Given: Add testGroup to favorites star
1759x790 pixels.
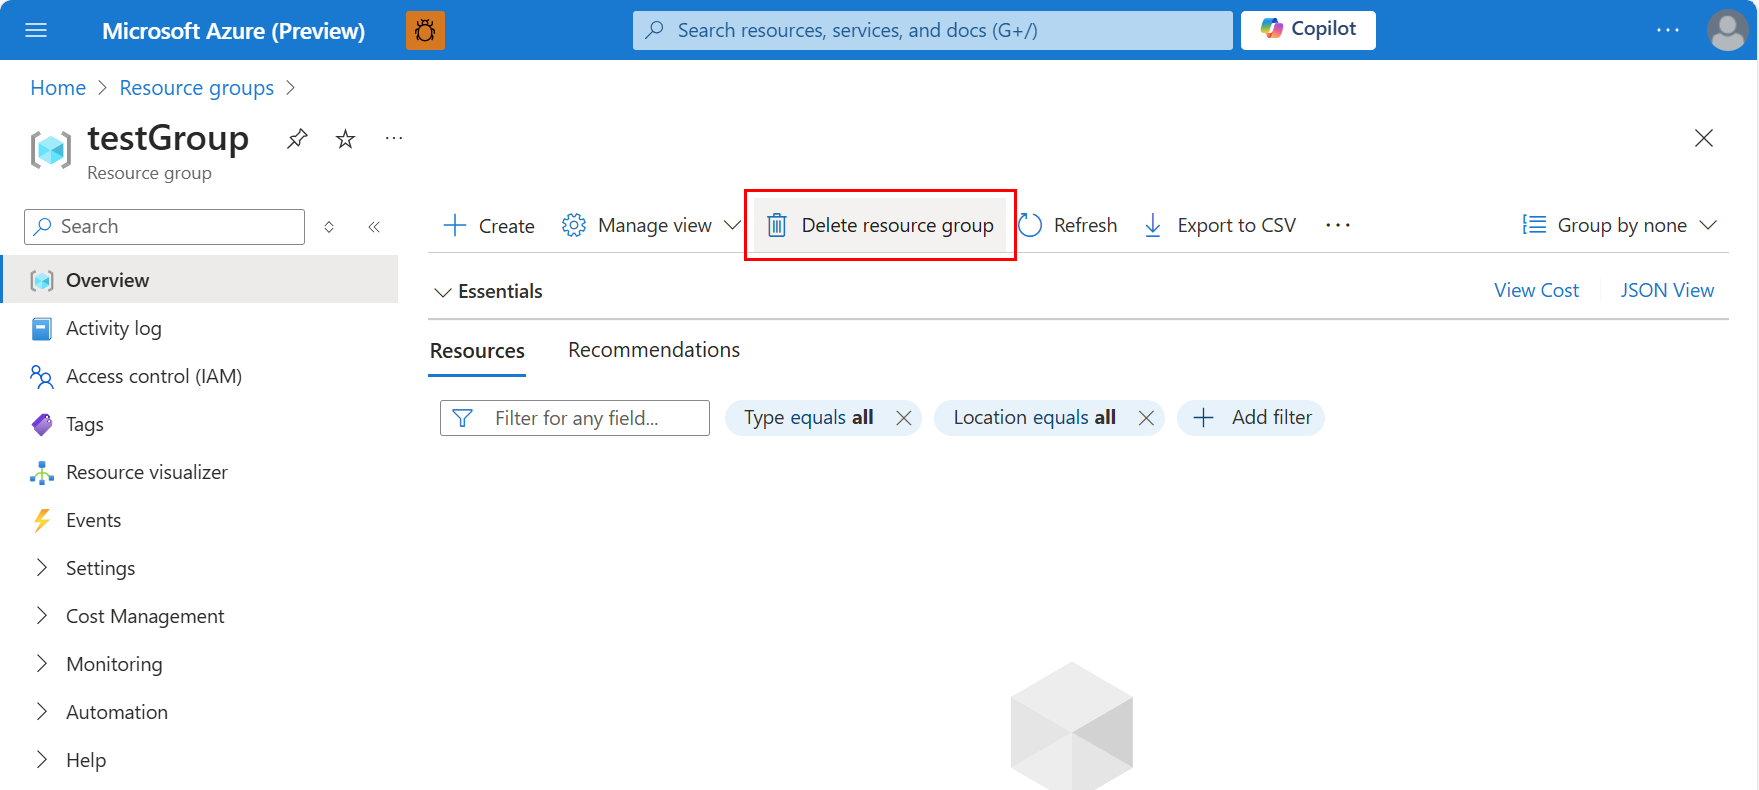Looking at the screenshot, I should click(x=345, y=139).
